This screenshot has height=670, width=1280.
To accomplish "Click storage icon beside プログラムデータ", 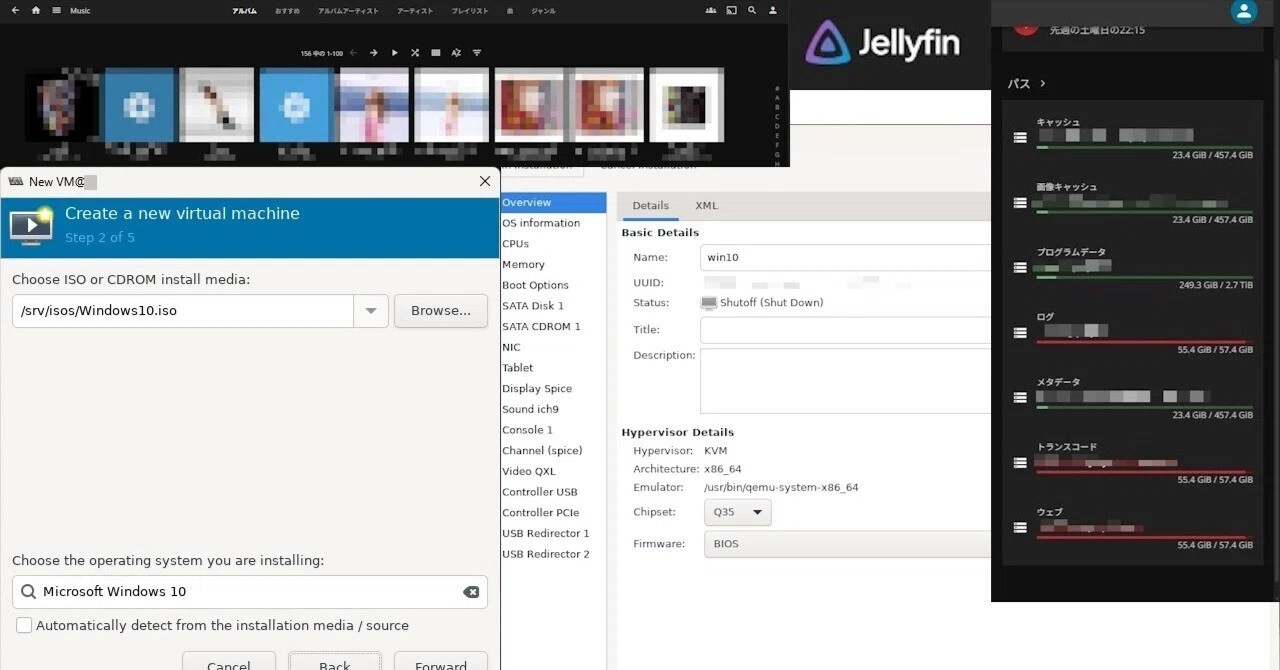I will (x=1020, y=268).
